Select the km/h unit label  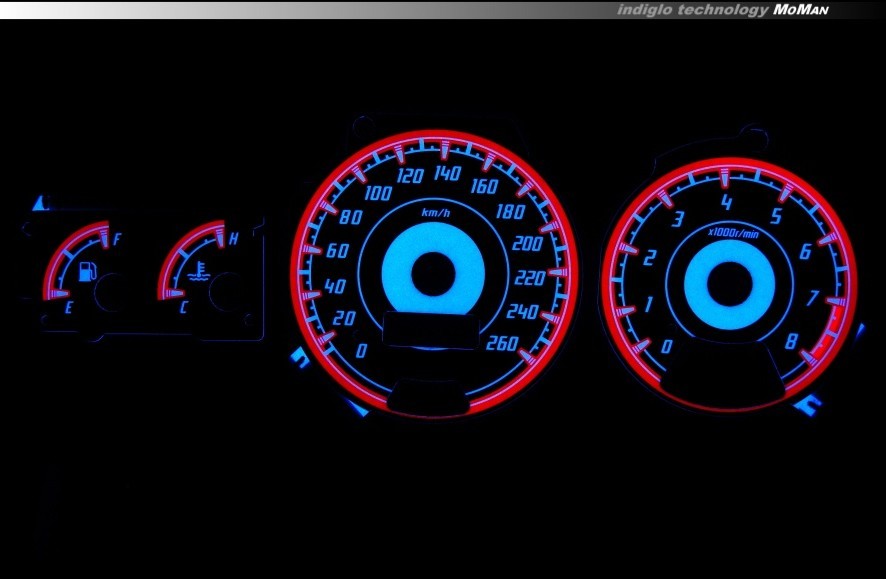434,213
